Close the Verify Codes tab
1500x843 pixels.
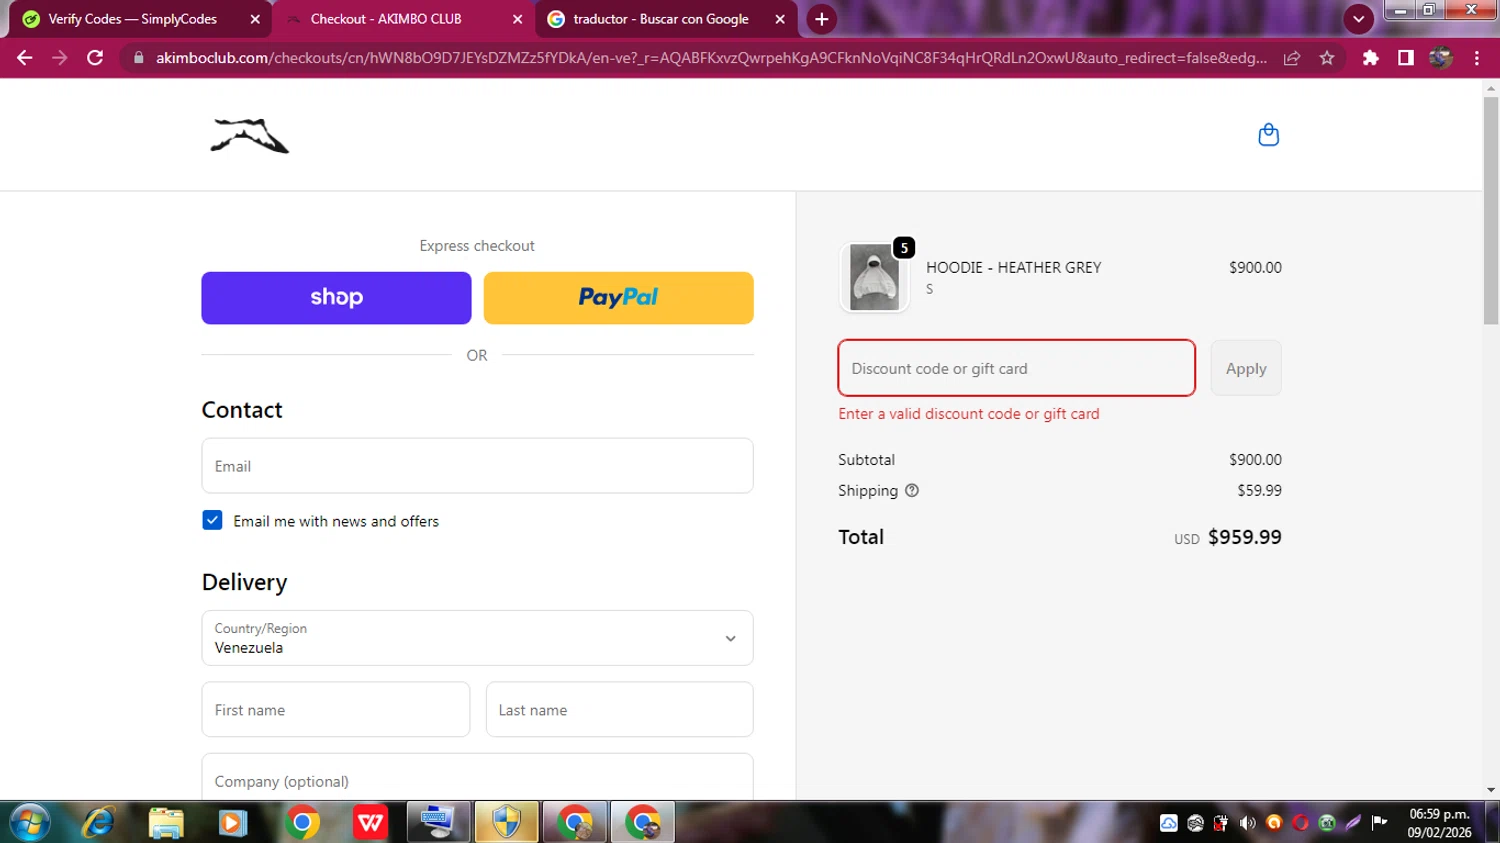click(x=255, y=19)
